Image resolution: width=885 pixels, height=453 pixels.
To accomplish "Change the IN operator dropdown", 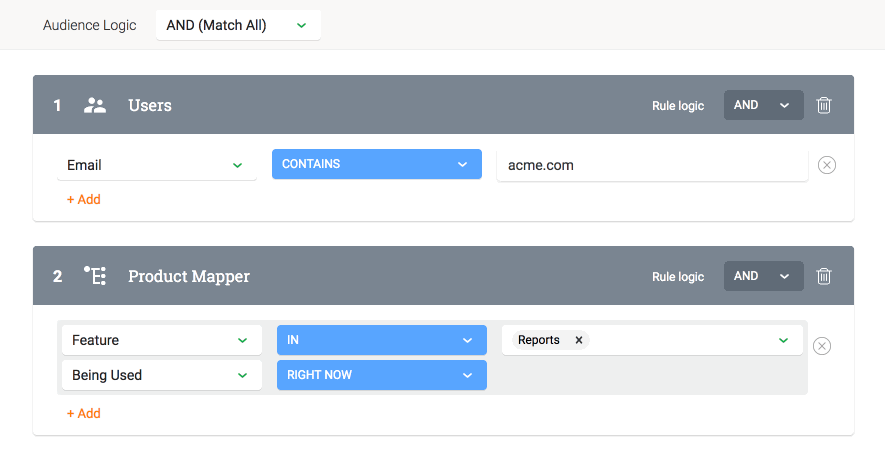I will [x=382, y=340].
